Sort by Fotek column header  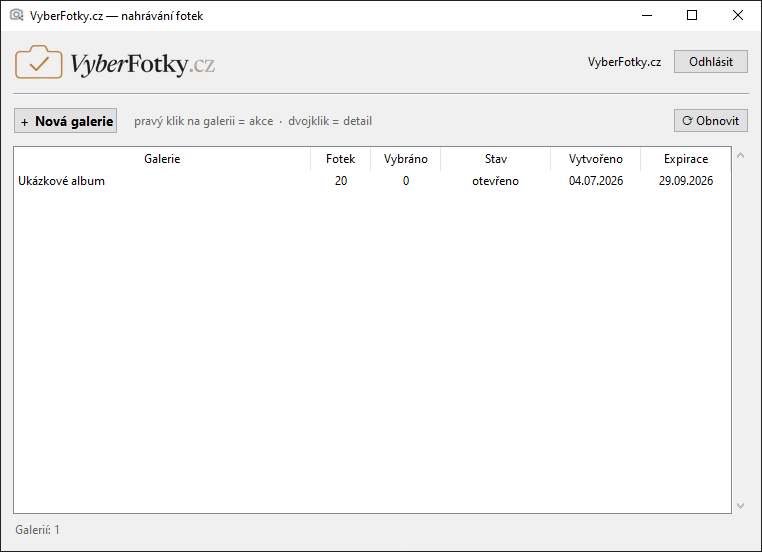coord(341,159)
